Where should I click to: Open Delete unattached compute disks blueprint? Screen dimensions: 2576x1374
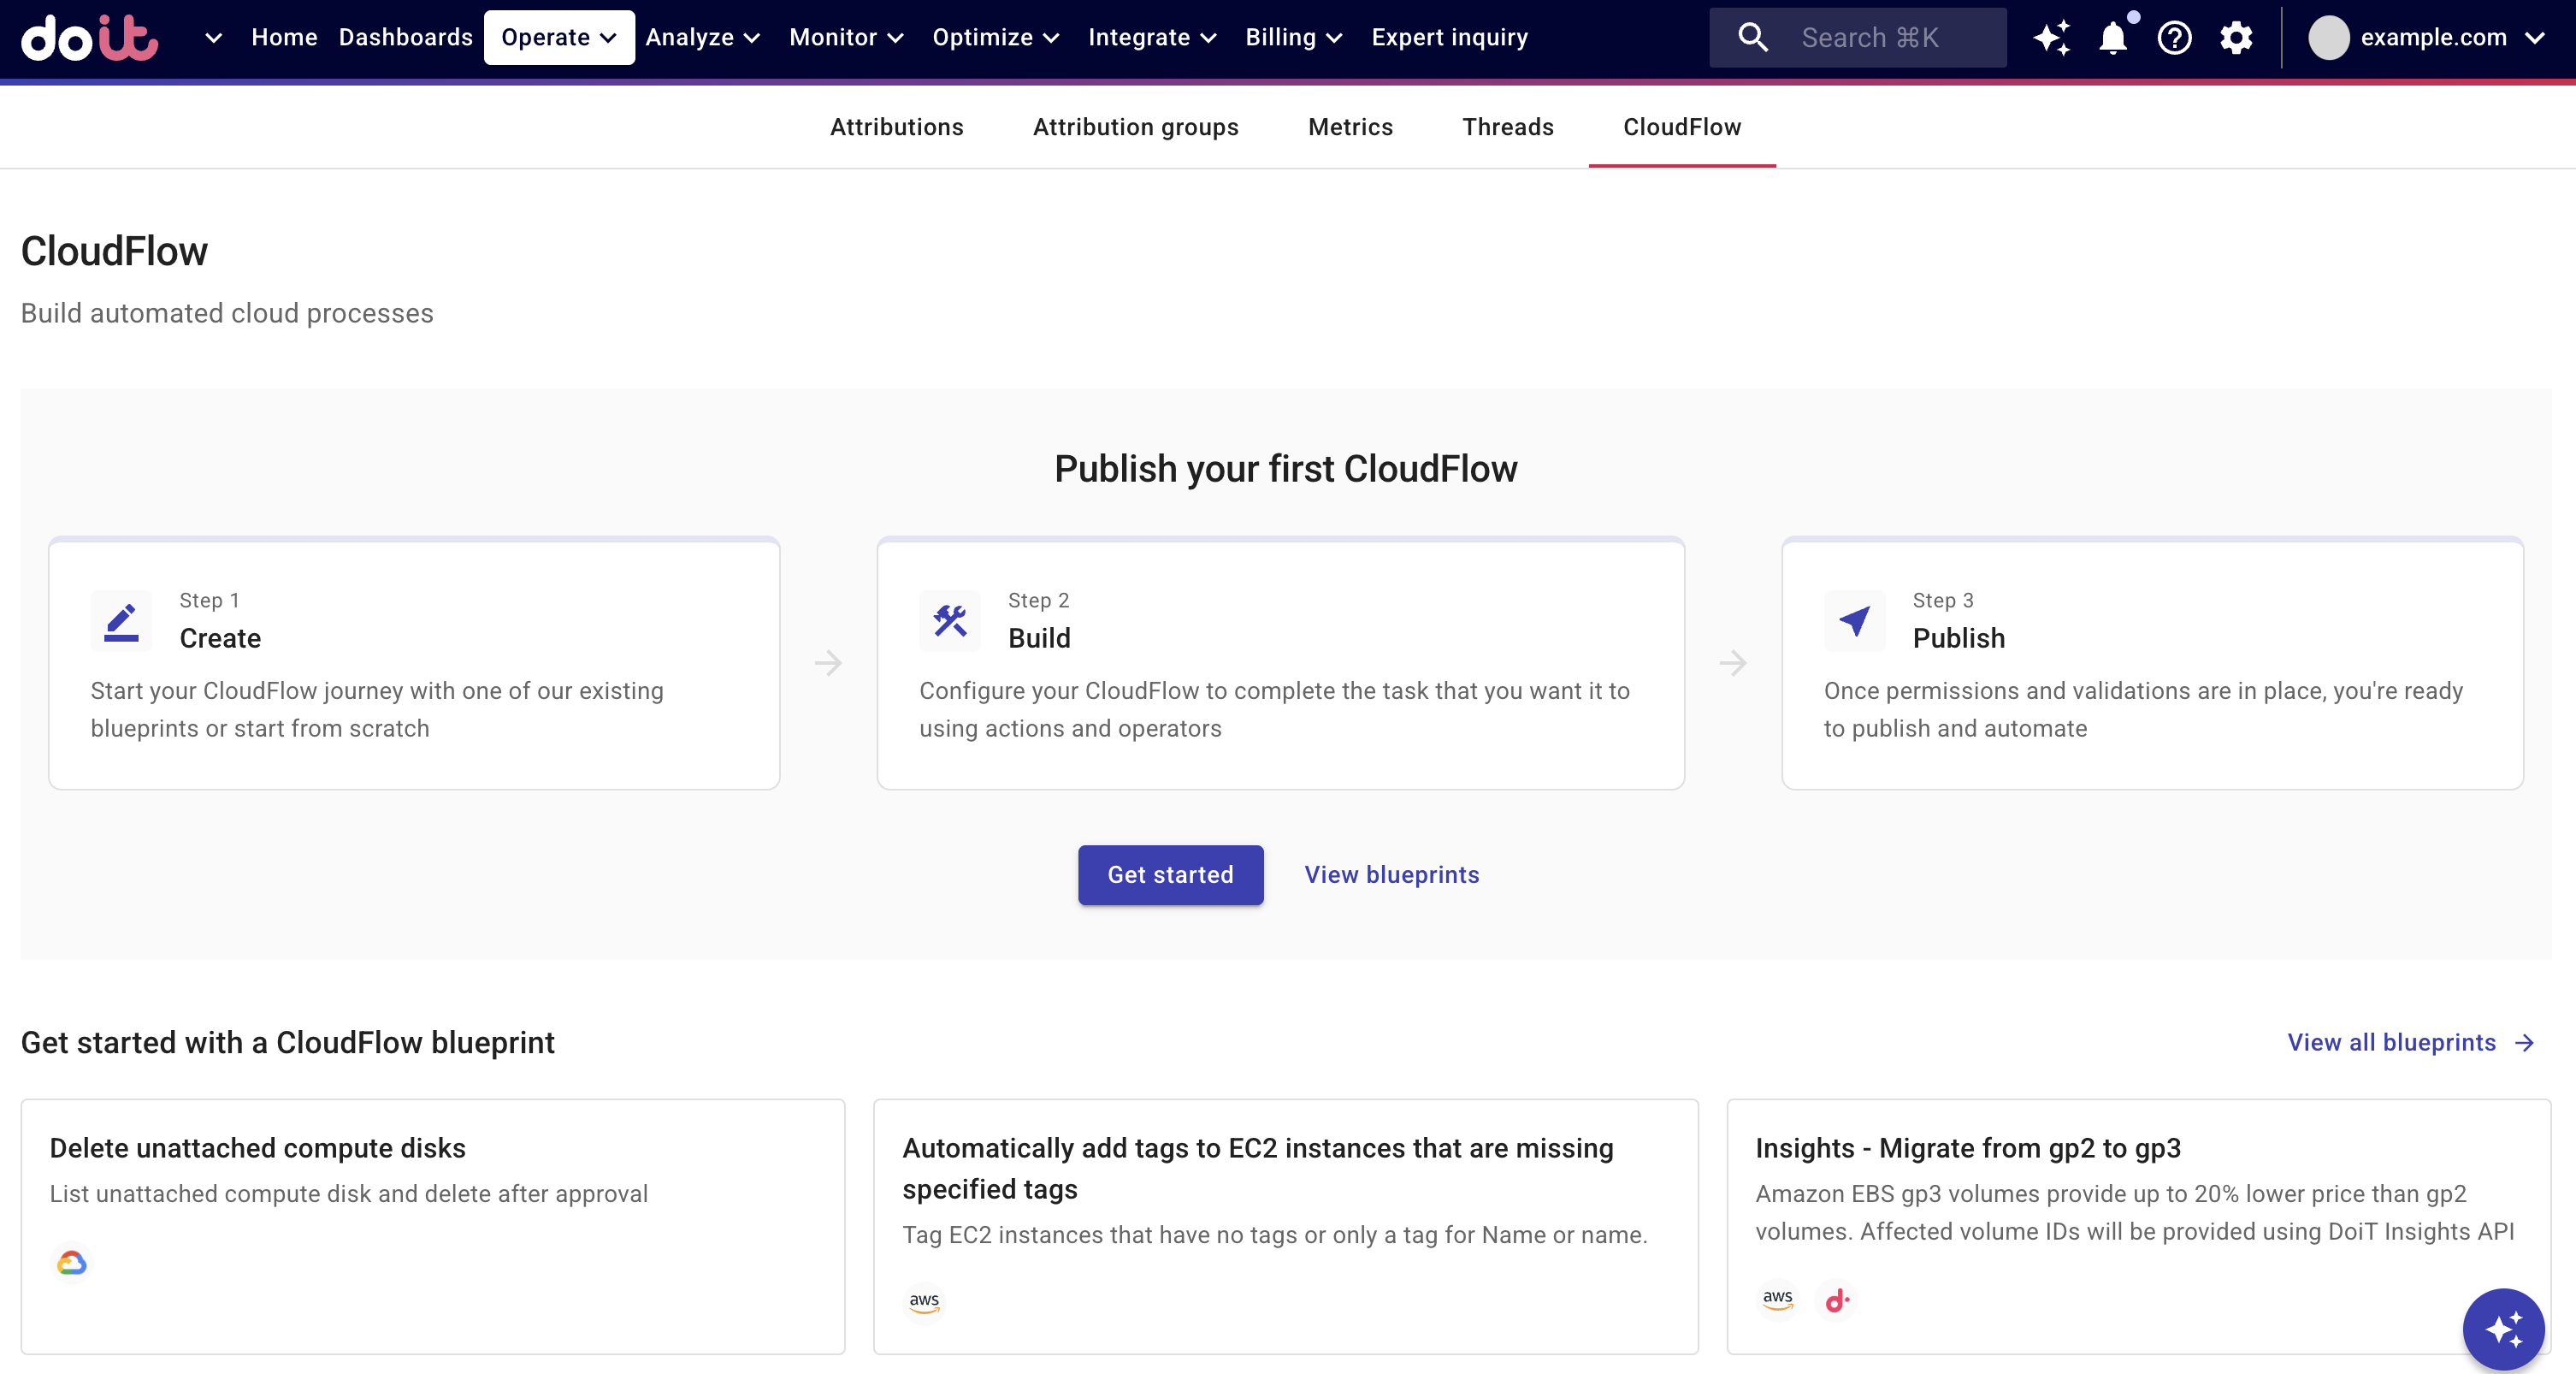[433, 1227]
